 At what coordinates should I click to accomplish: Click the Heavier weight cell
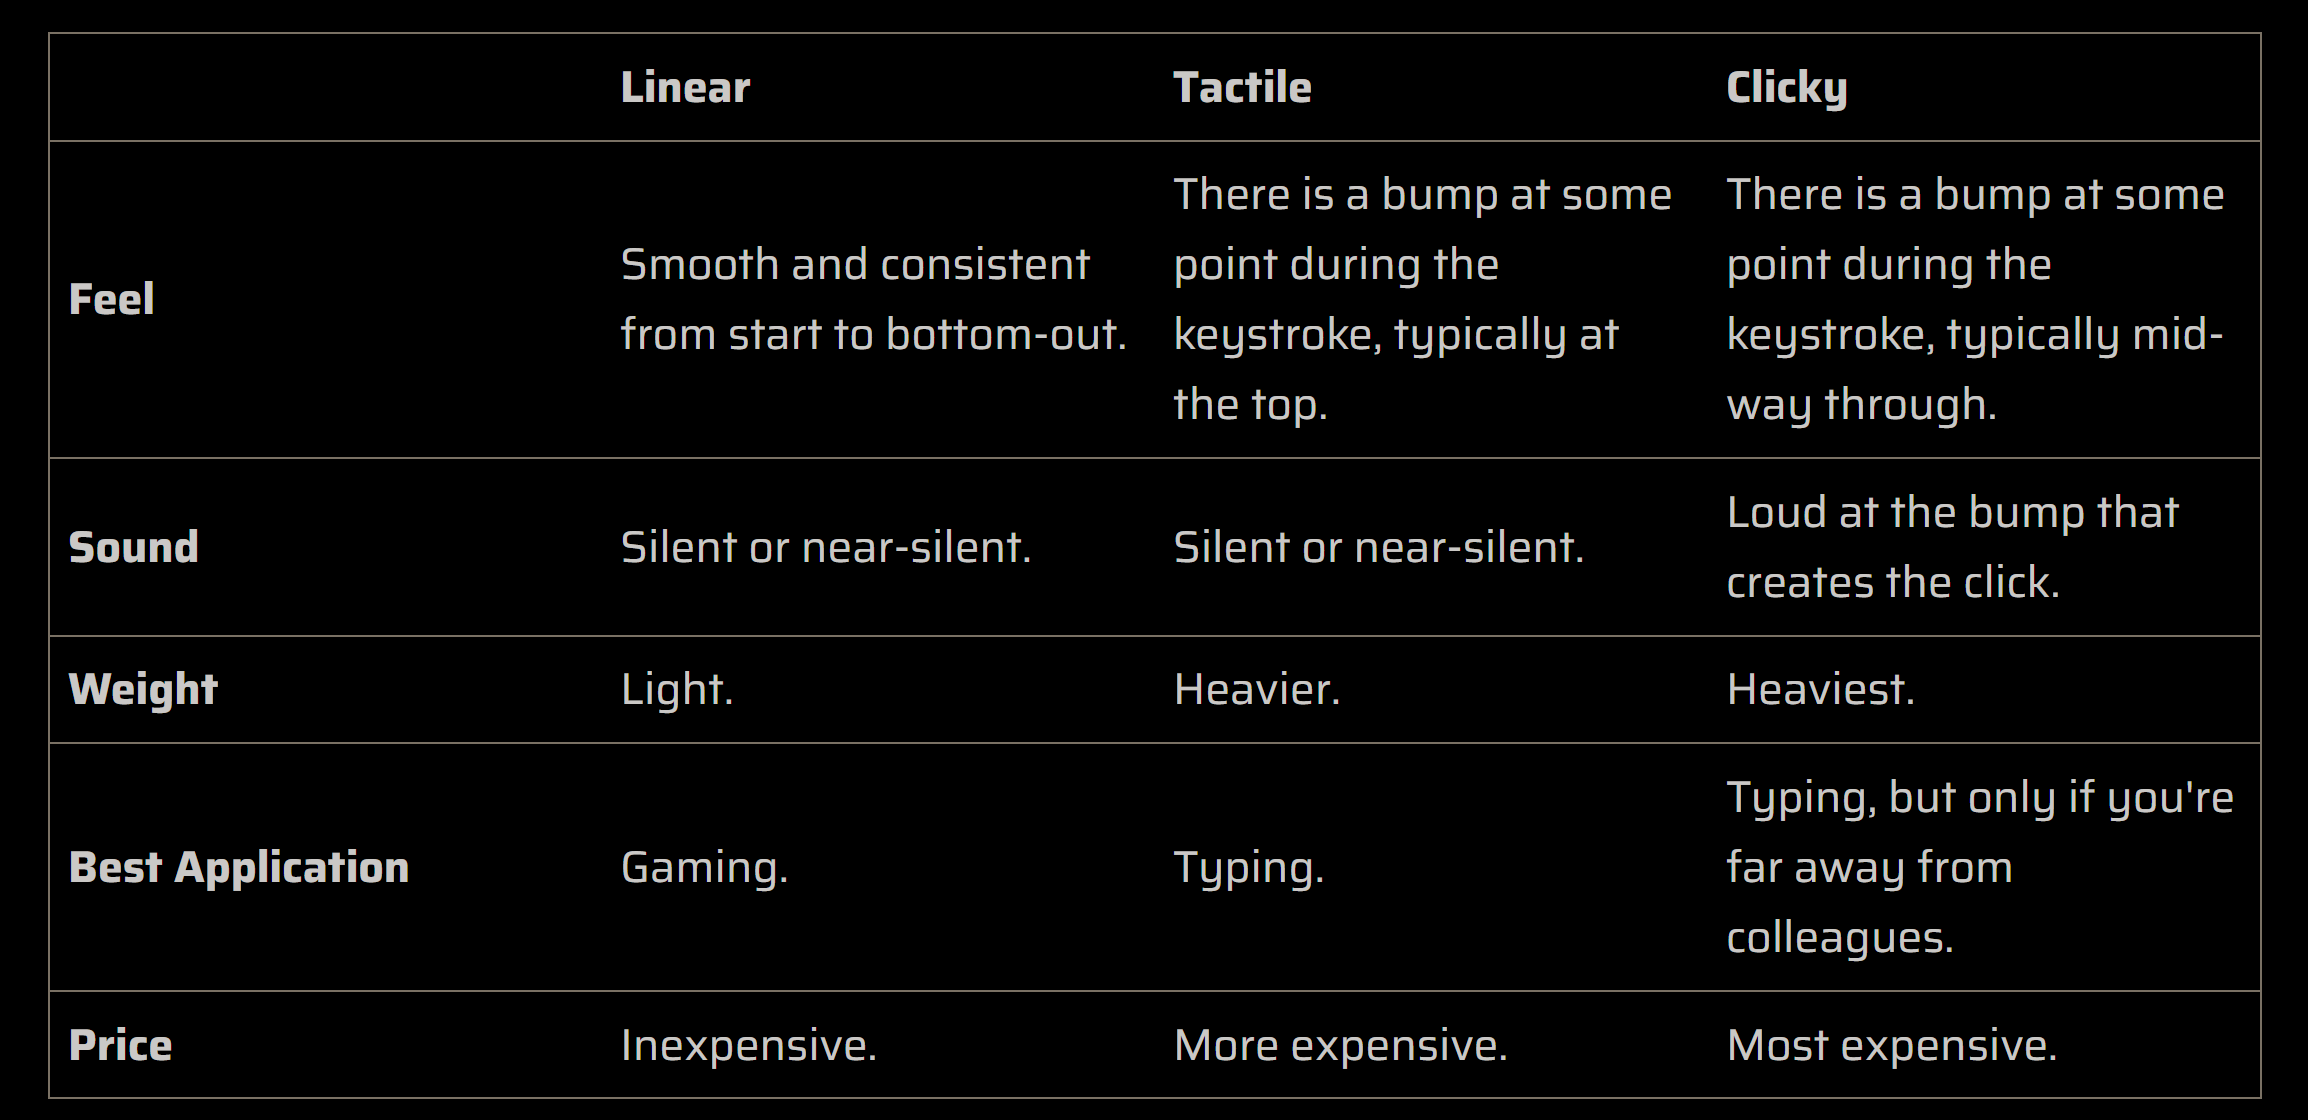pyautogui.click(x=1257, y=689)
